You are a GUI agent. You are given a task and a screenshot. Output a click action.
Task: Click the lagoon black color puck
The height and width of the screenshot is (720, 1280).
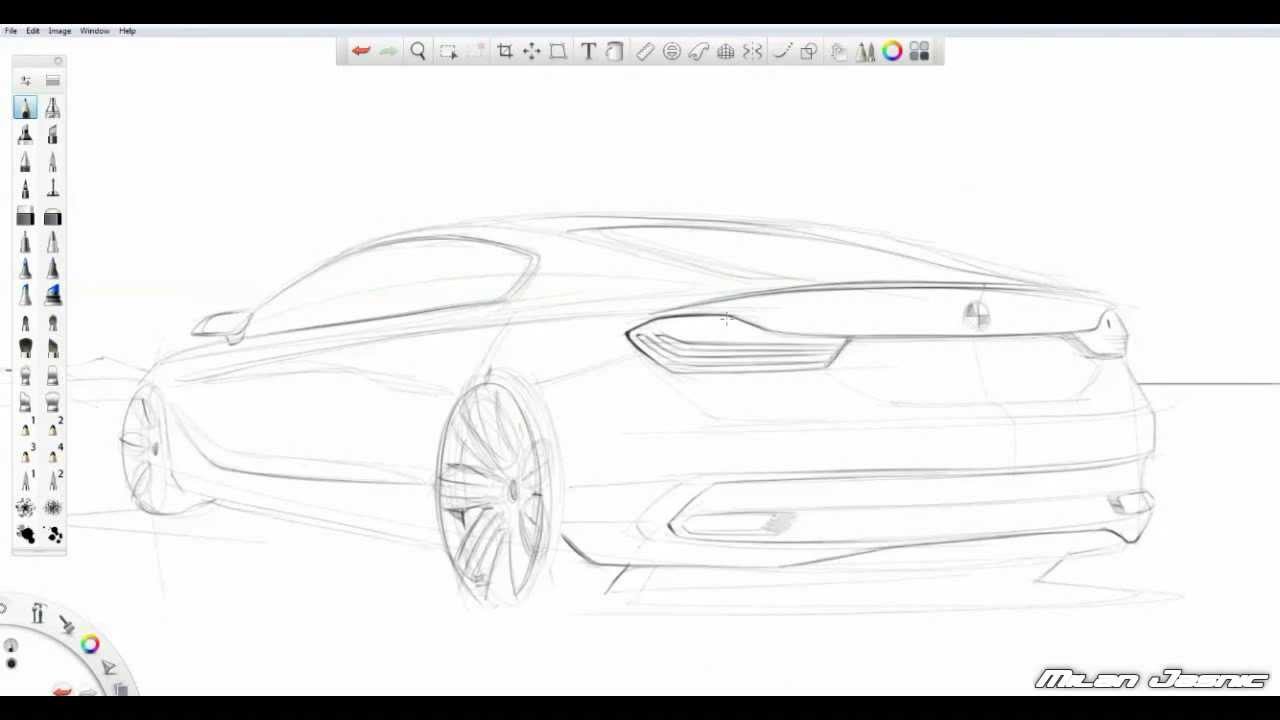pyautogui.click(x=11, y=663)
